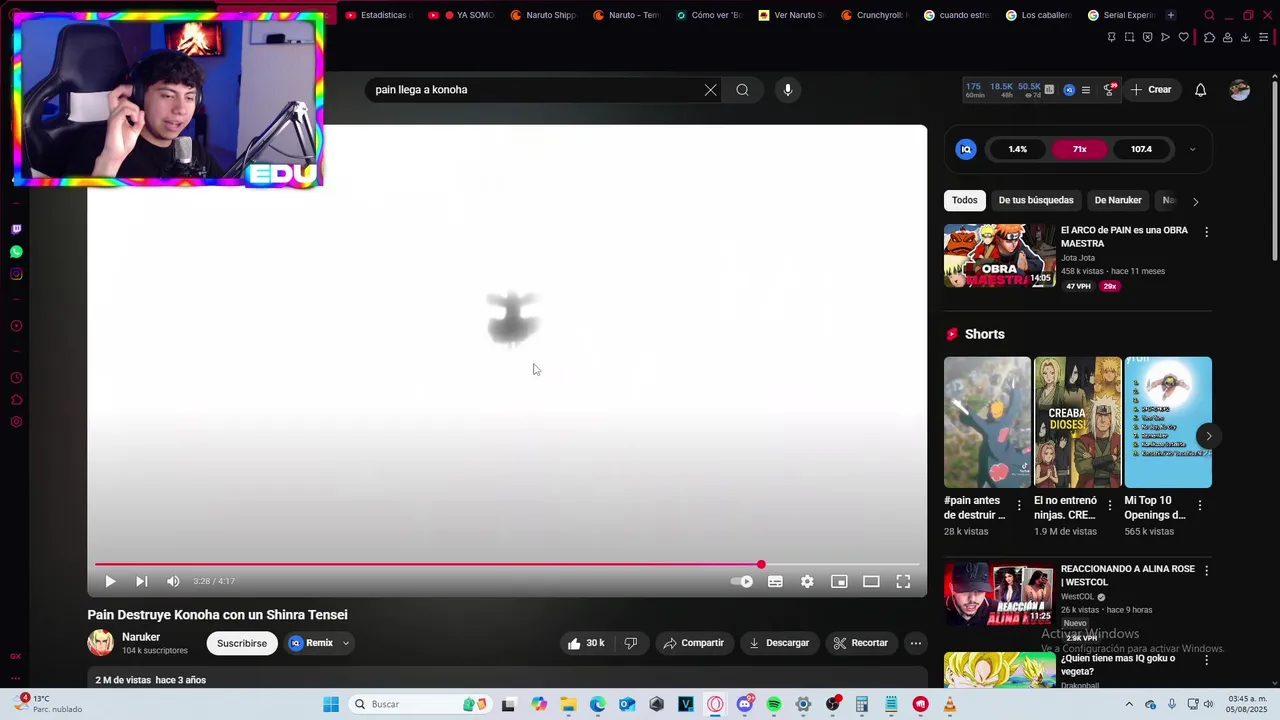Switch to the Crunchyroll browser tab
The image size is (1280, 720).
tap(875, 15)
